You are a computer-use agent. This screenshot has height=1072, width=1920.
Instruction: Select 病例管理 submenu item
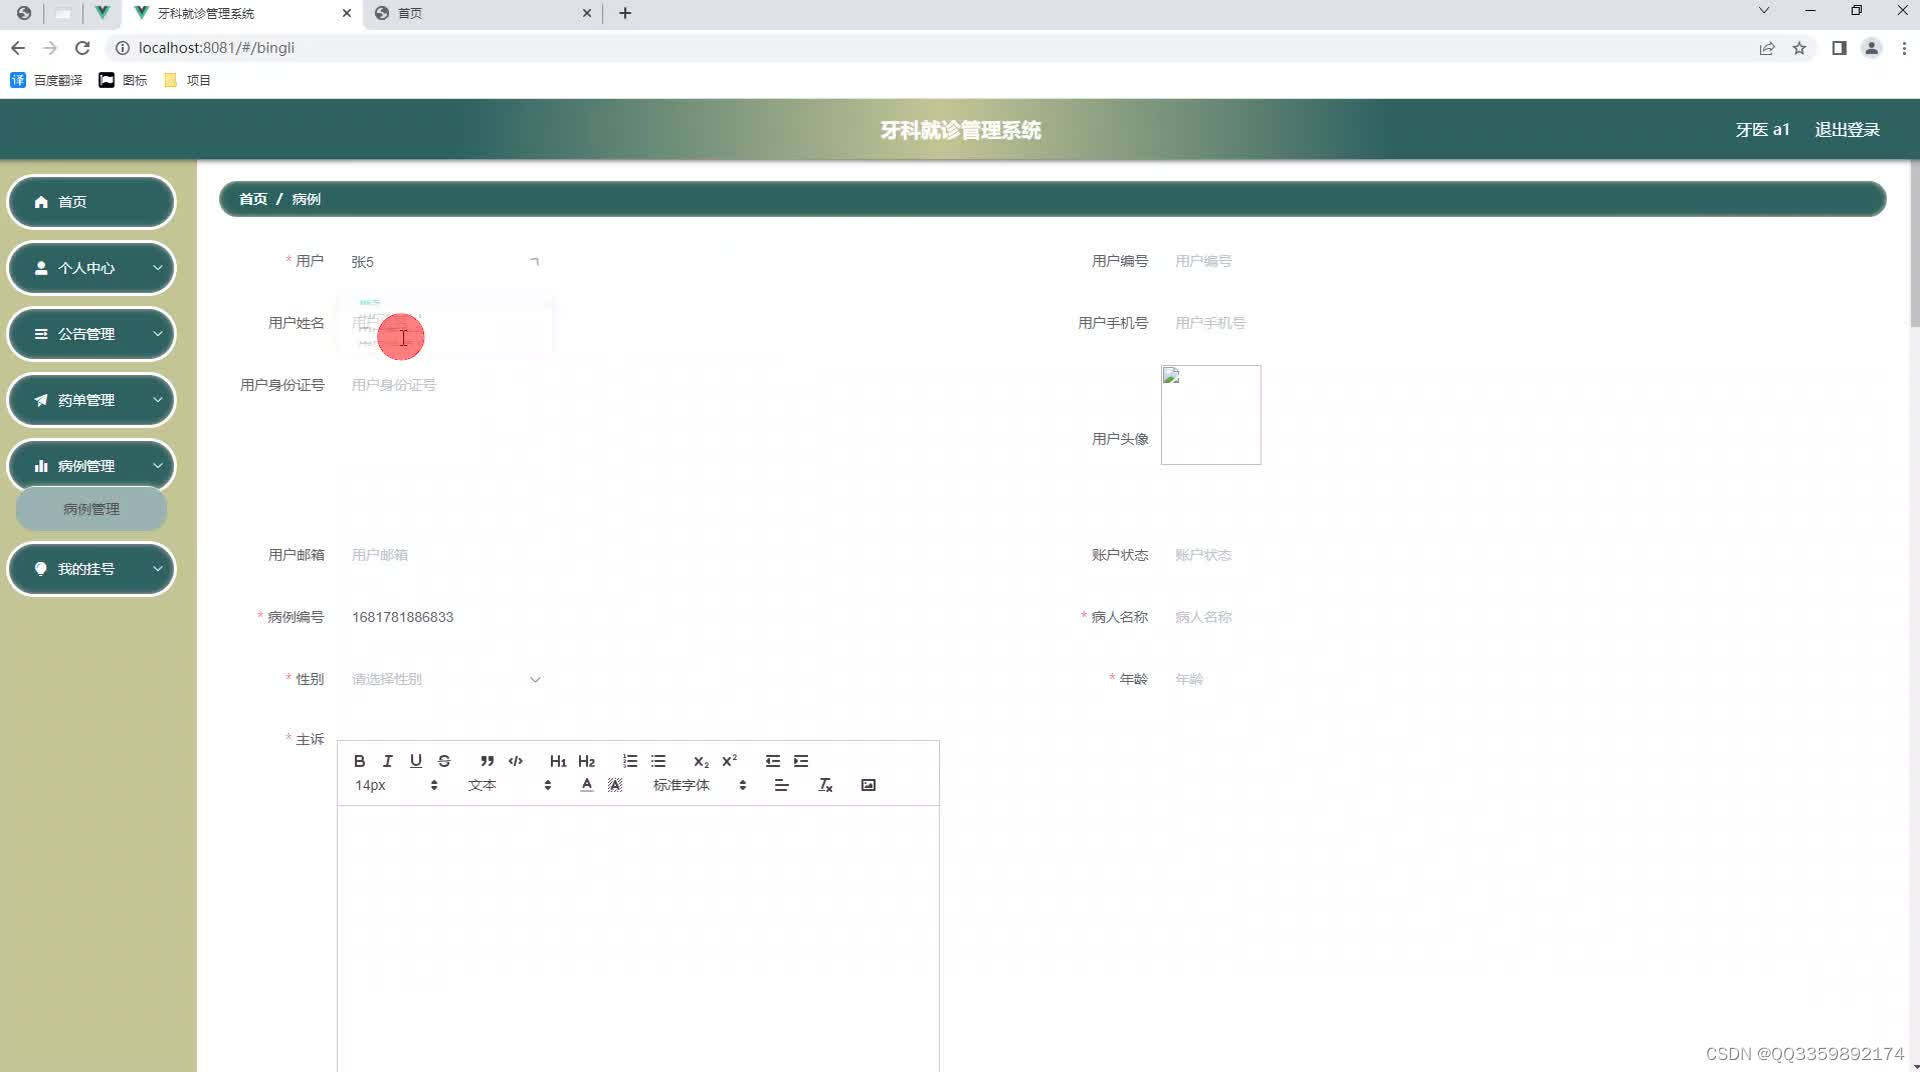tap(91, 509)
